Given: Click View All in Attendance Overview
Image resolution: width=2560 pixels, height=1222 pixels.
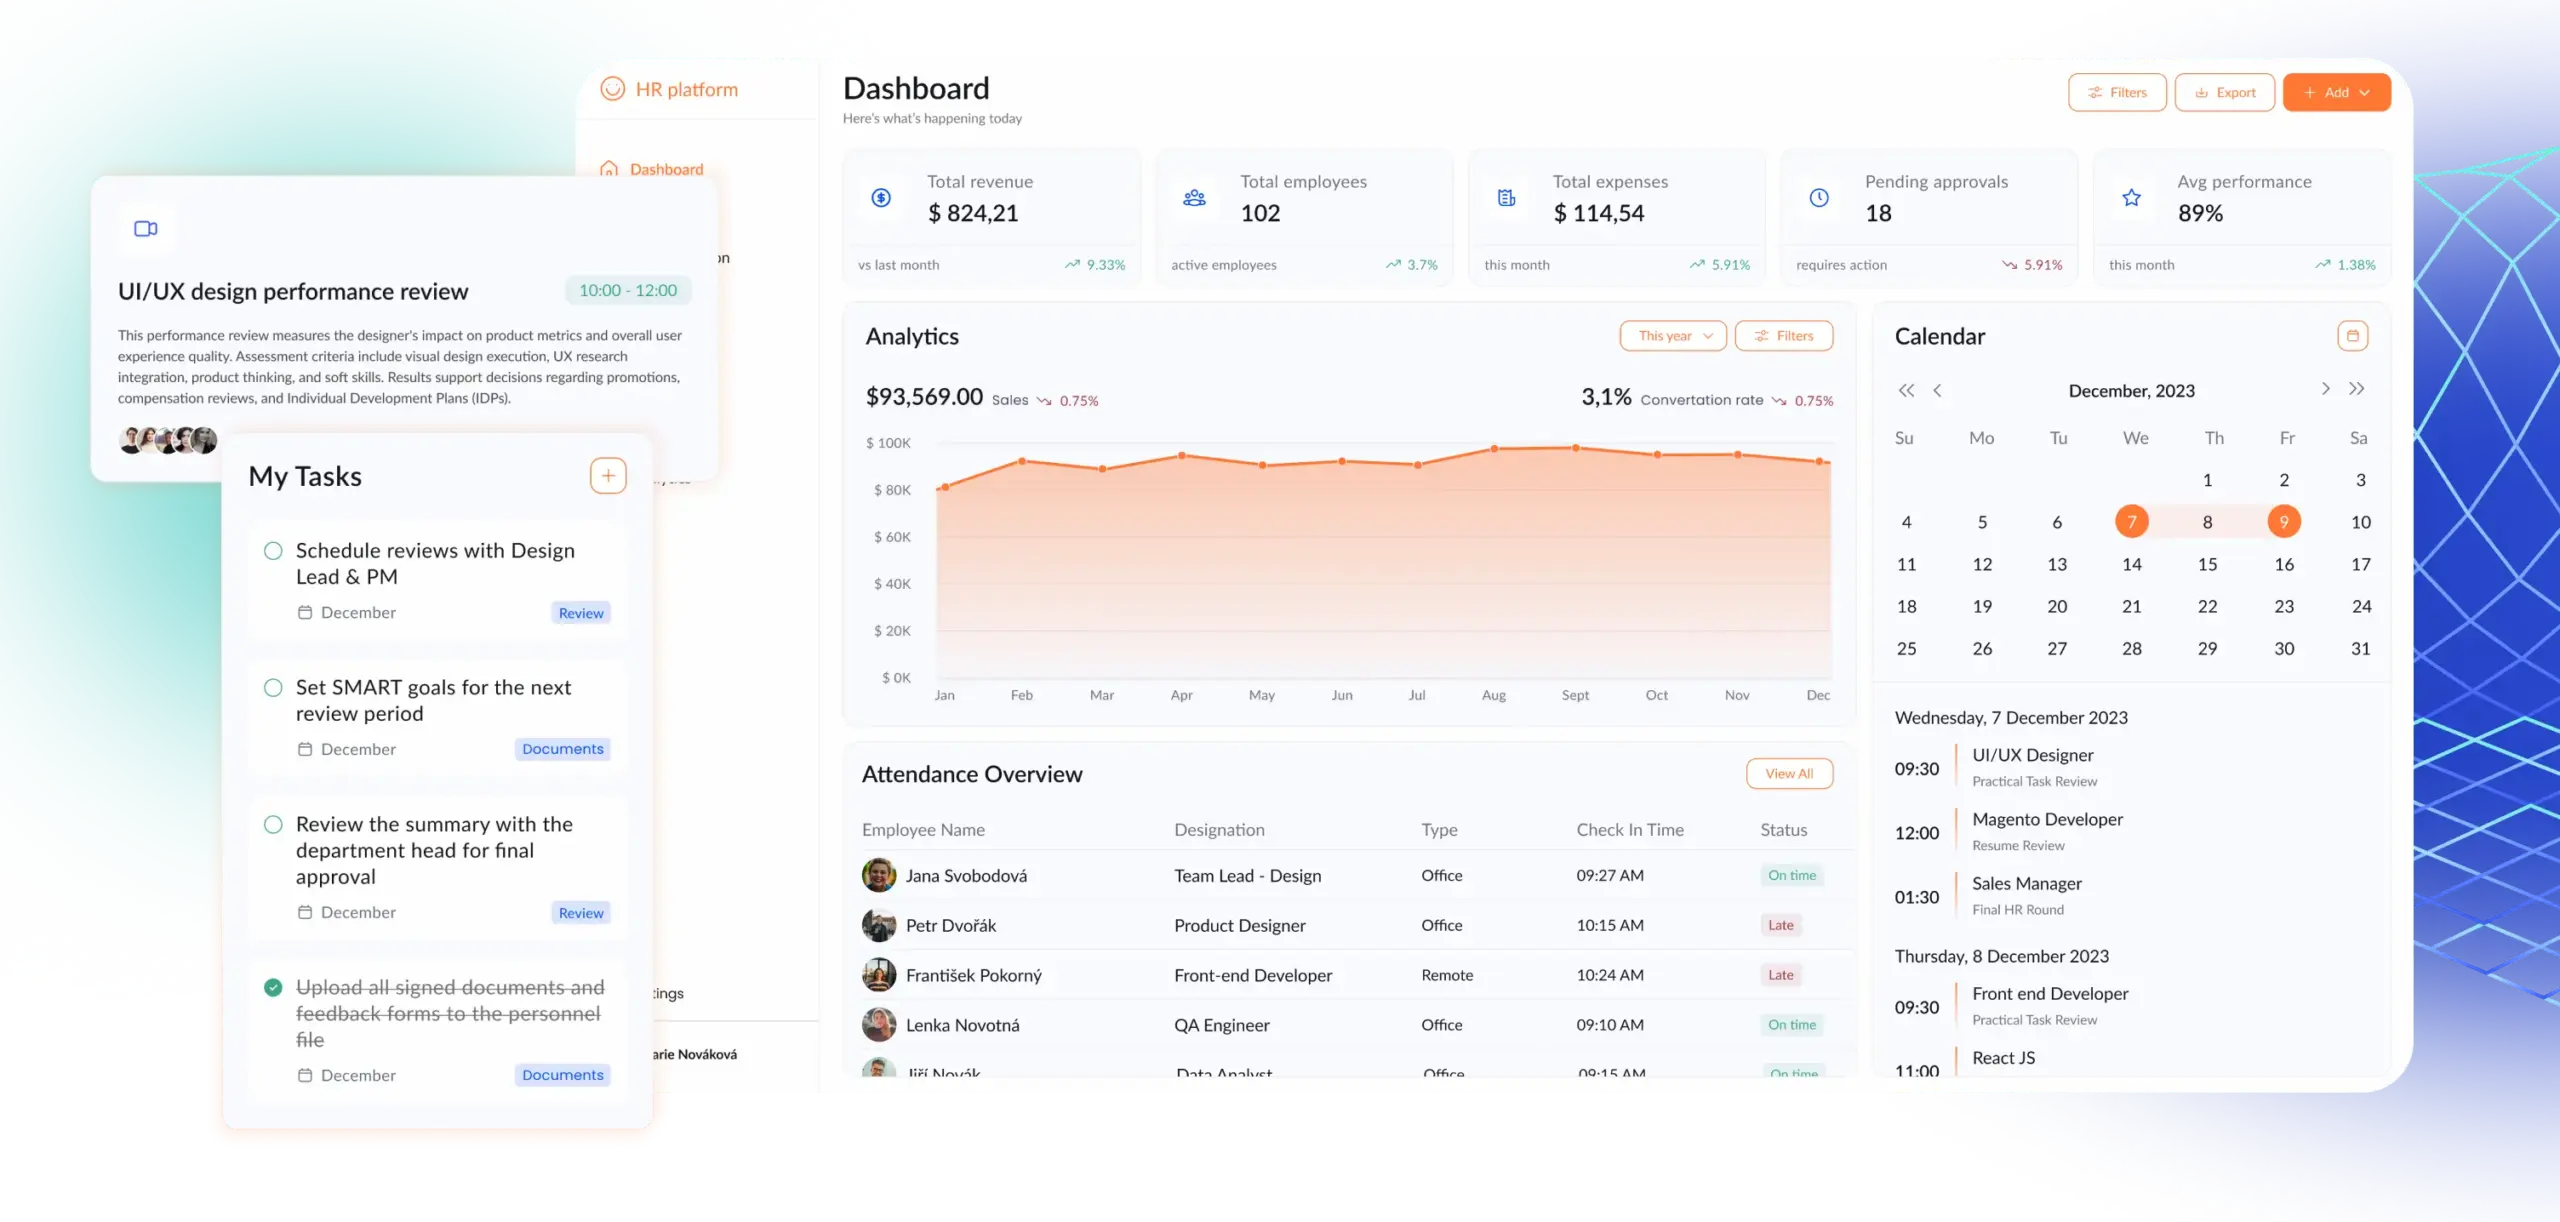Looking at the screenshot, I should click(1789, 773).
